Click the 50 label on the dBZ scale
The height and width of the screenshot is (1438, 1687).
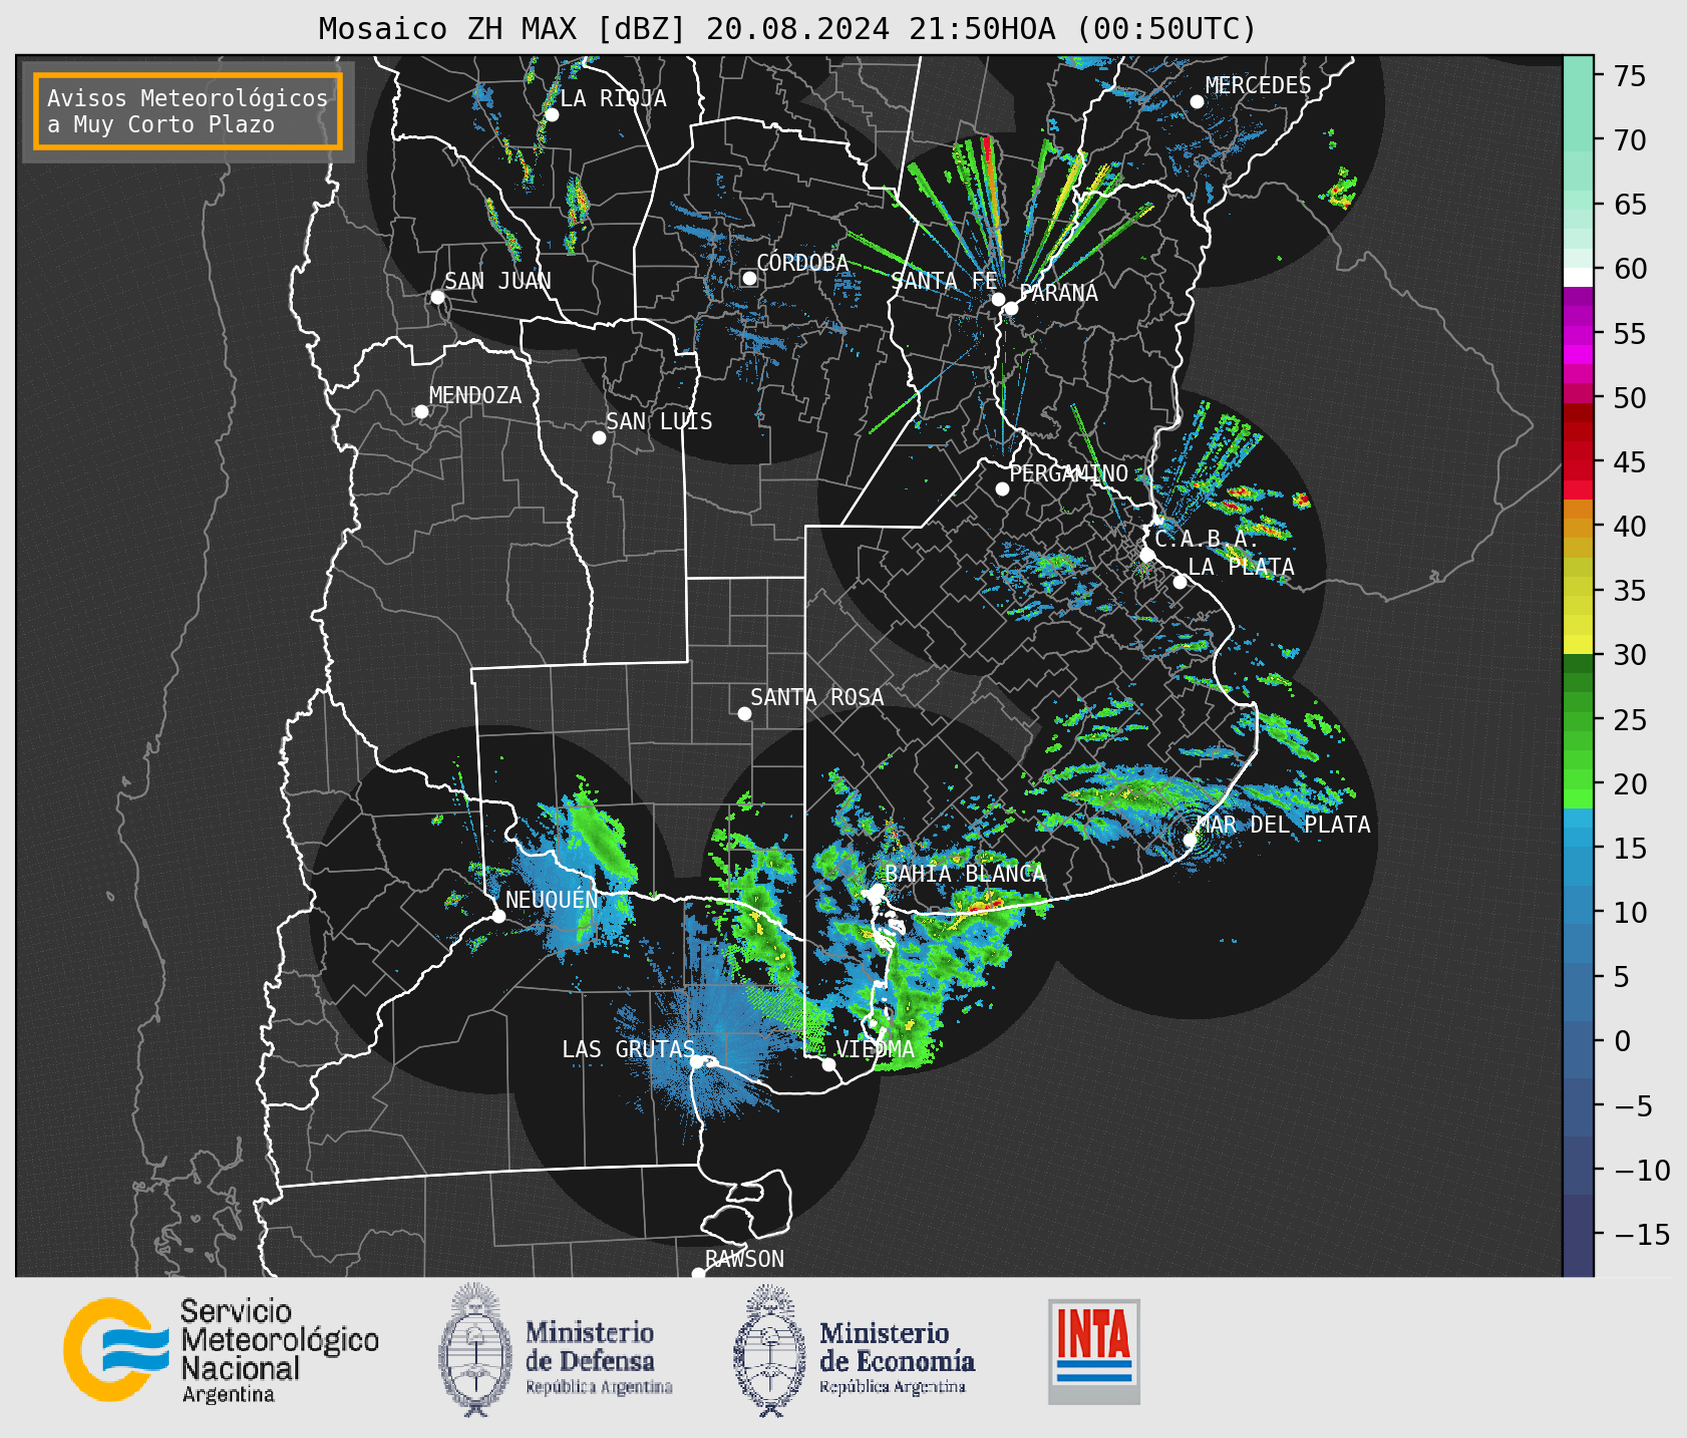pyautogui.click(x=1629, y=398)
